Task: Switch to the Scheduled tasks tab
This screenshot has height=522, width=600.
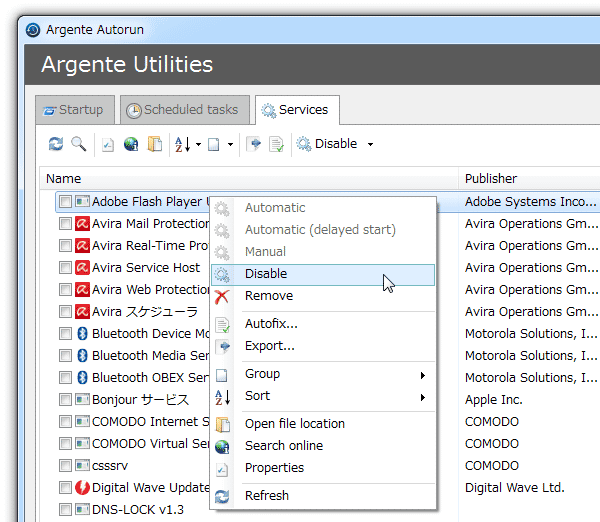Action: (185, 110)
